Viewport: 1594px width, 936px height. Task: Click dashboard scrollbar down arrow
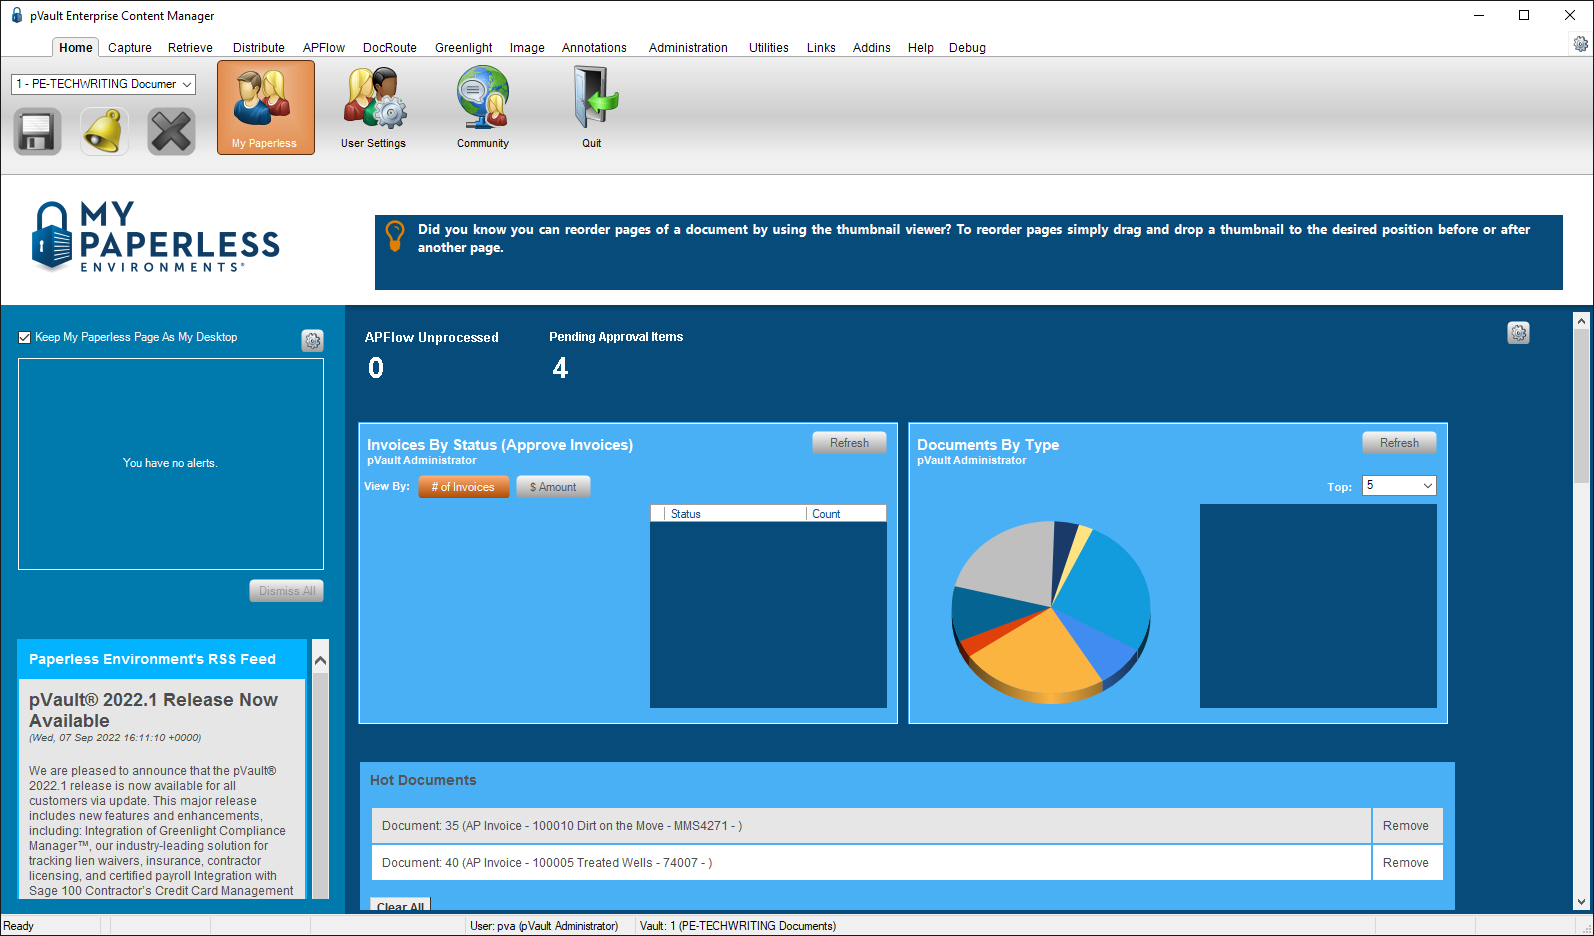(x=1581, y=902)
